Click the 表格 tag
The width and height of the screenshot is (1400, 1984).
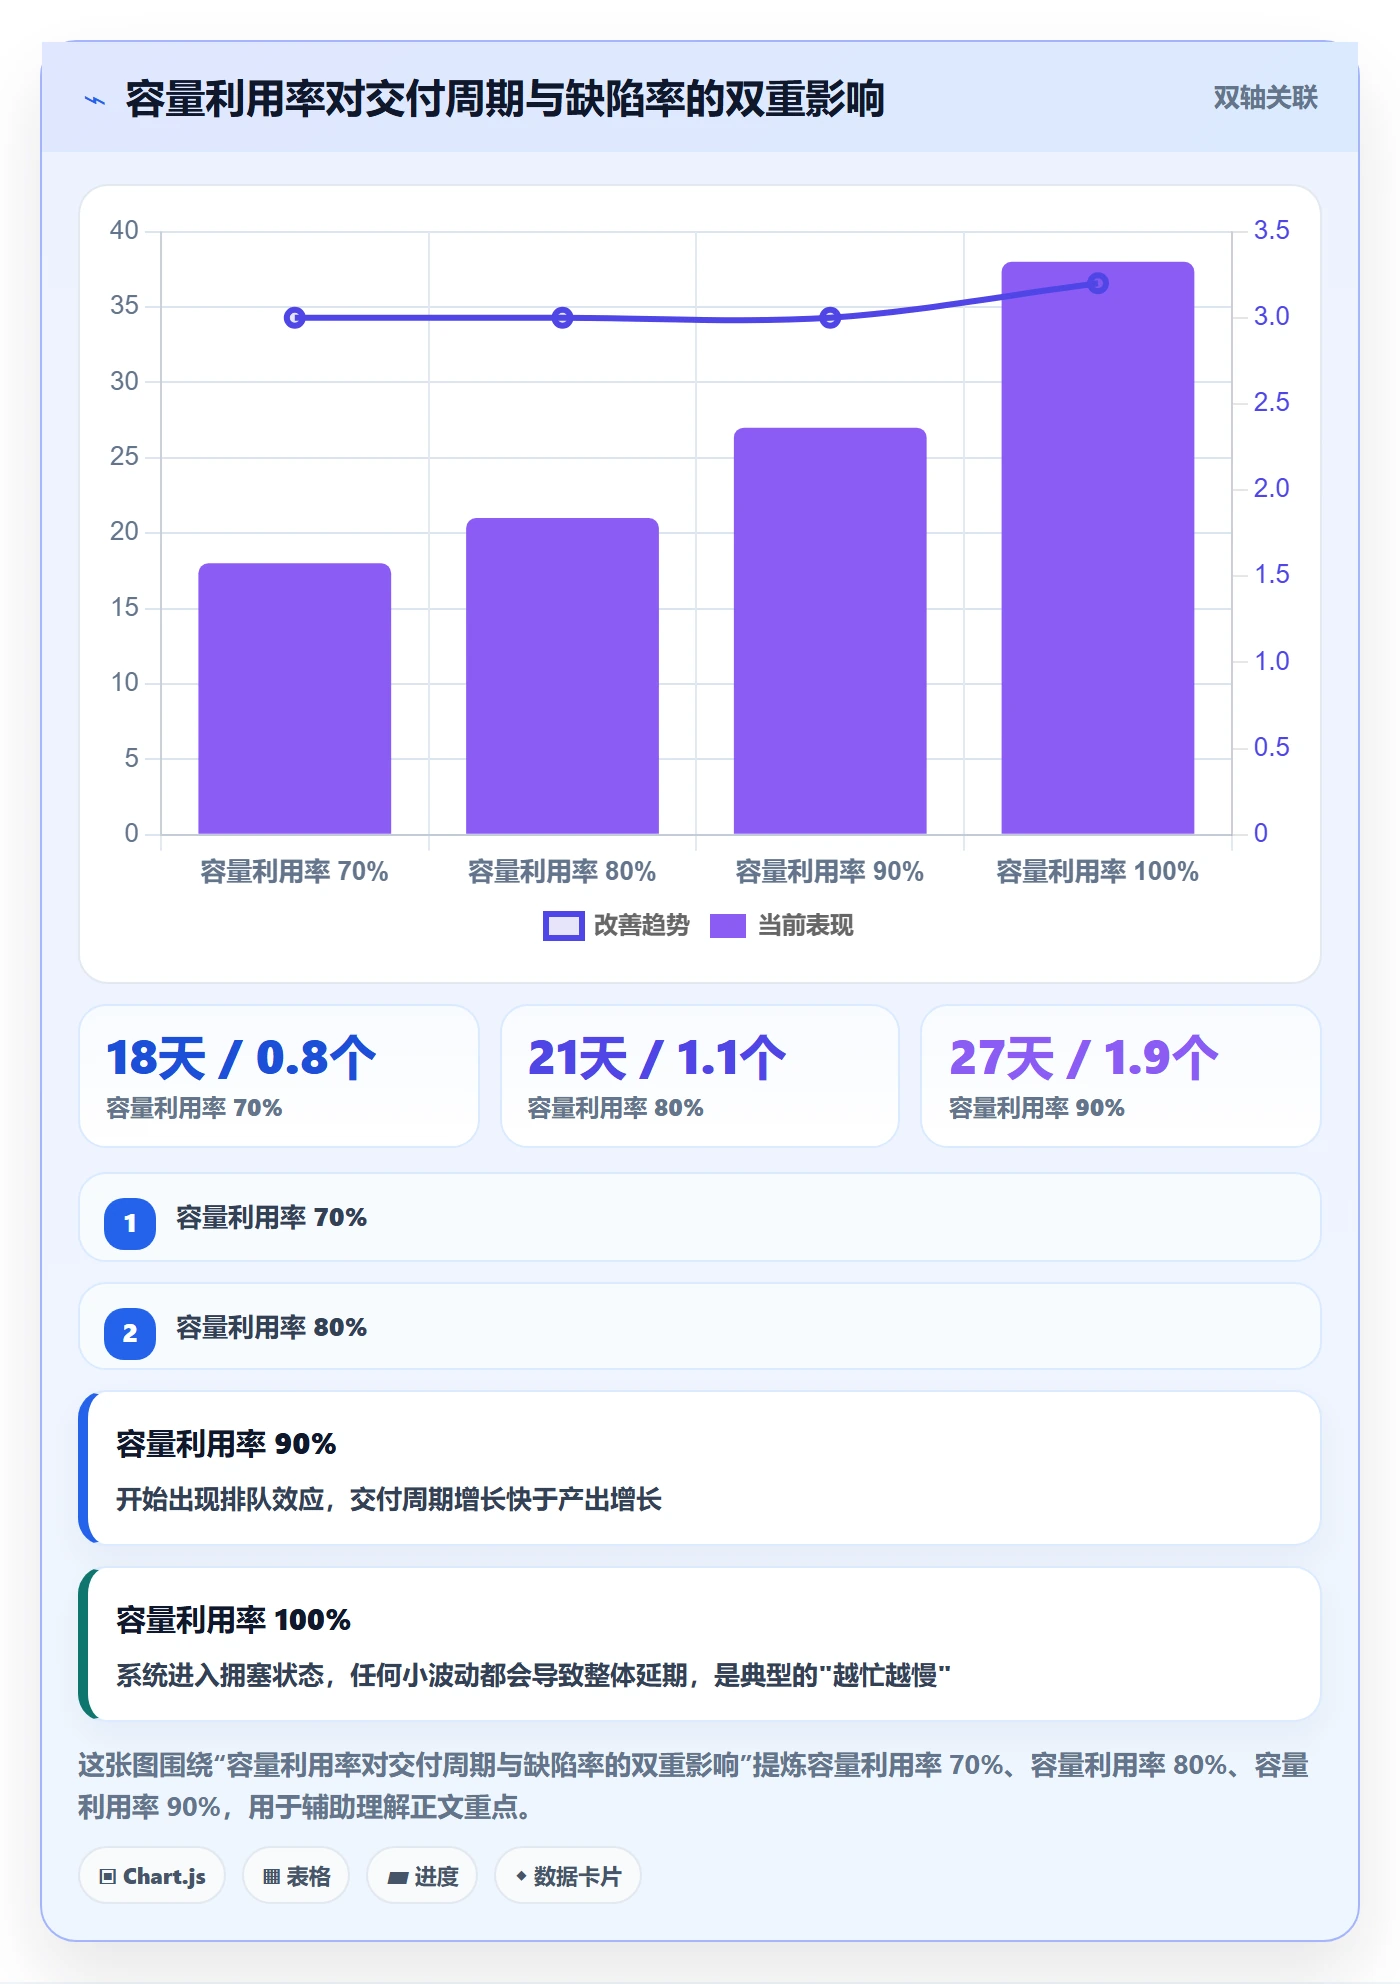tap(296, 1876)
